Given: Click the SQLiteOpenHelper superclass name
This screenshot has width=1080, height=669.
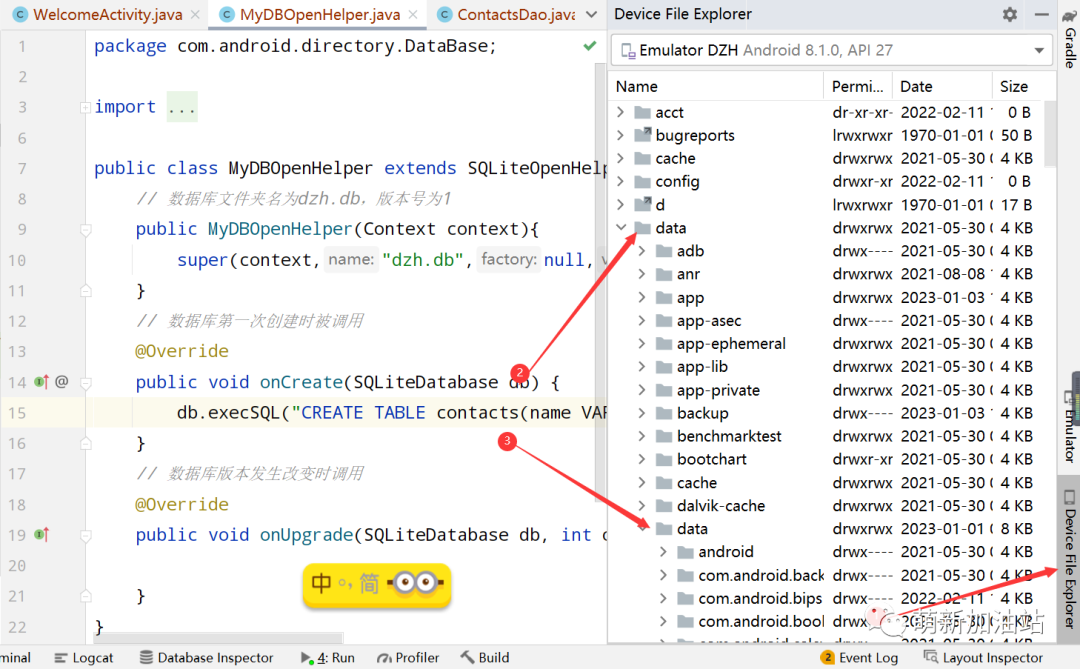Looking at the screenshot, I should pos(537,168).
